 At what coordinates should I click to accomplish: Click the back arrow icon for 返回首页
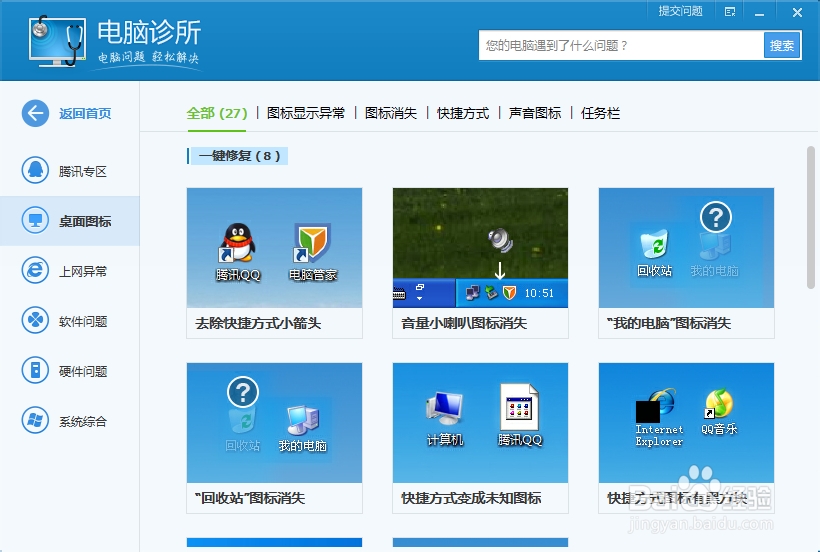pos(35,113)
